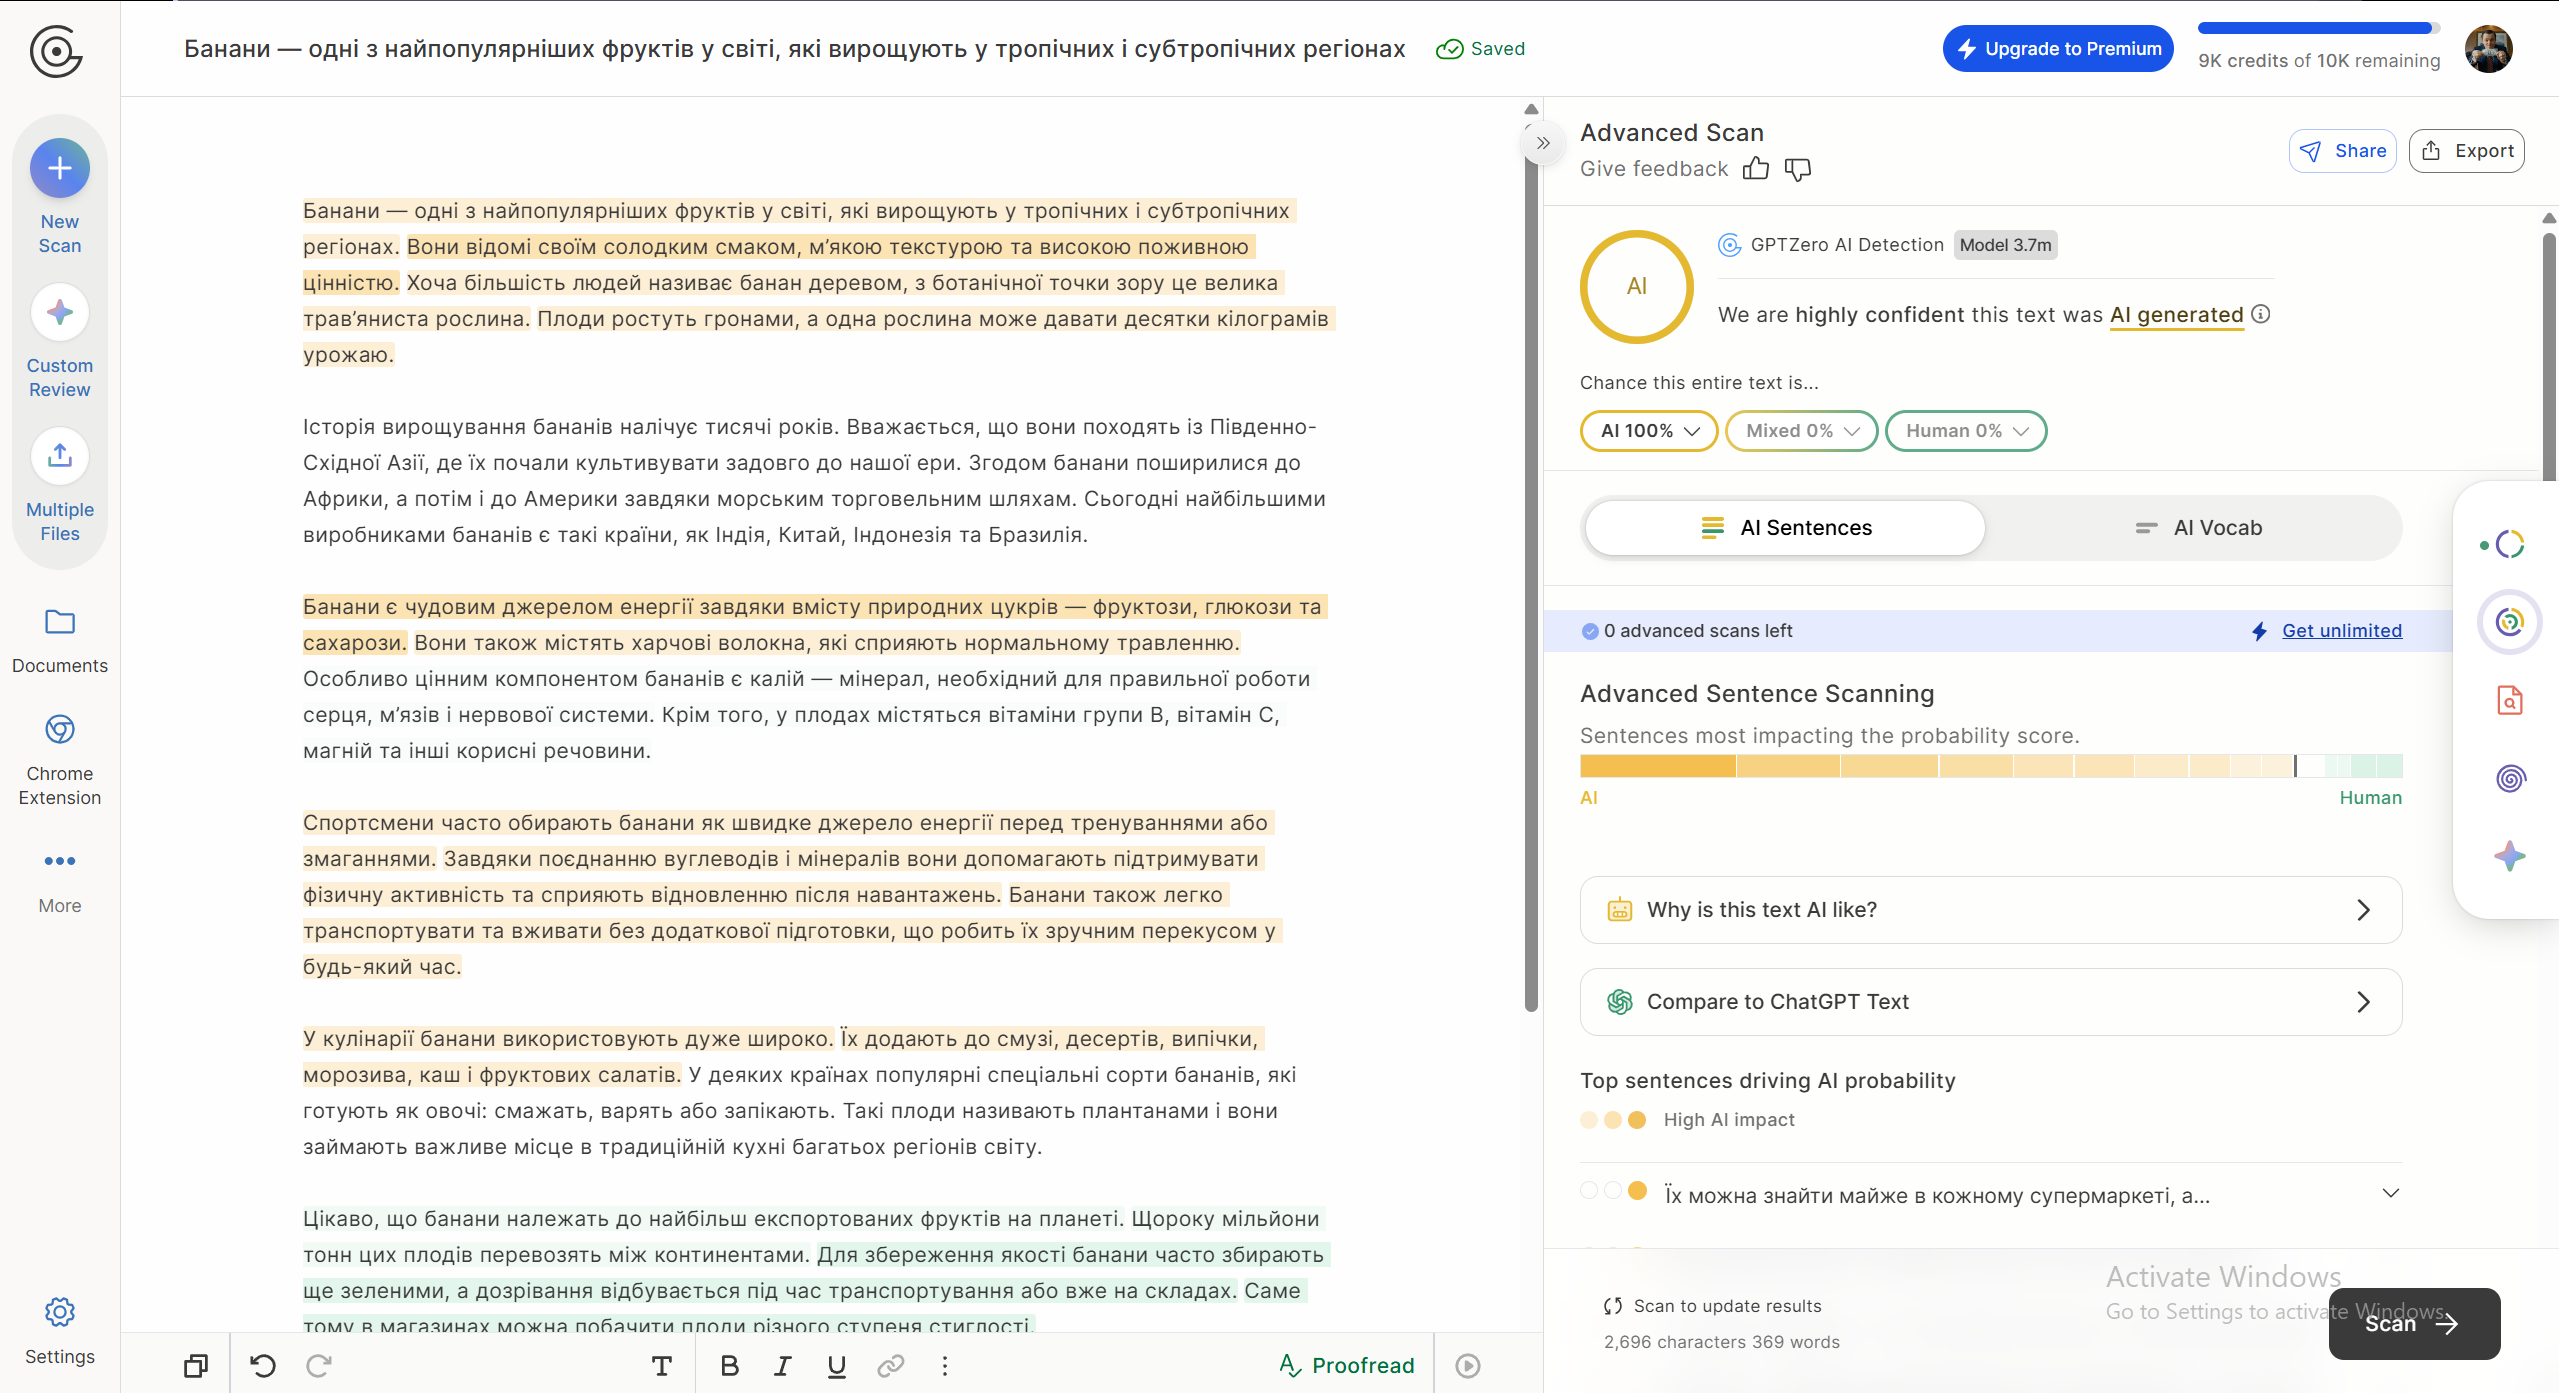
Task: Open the colorful sparkle side icon
Action: point(2510,856)
